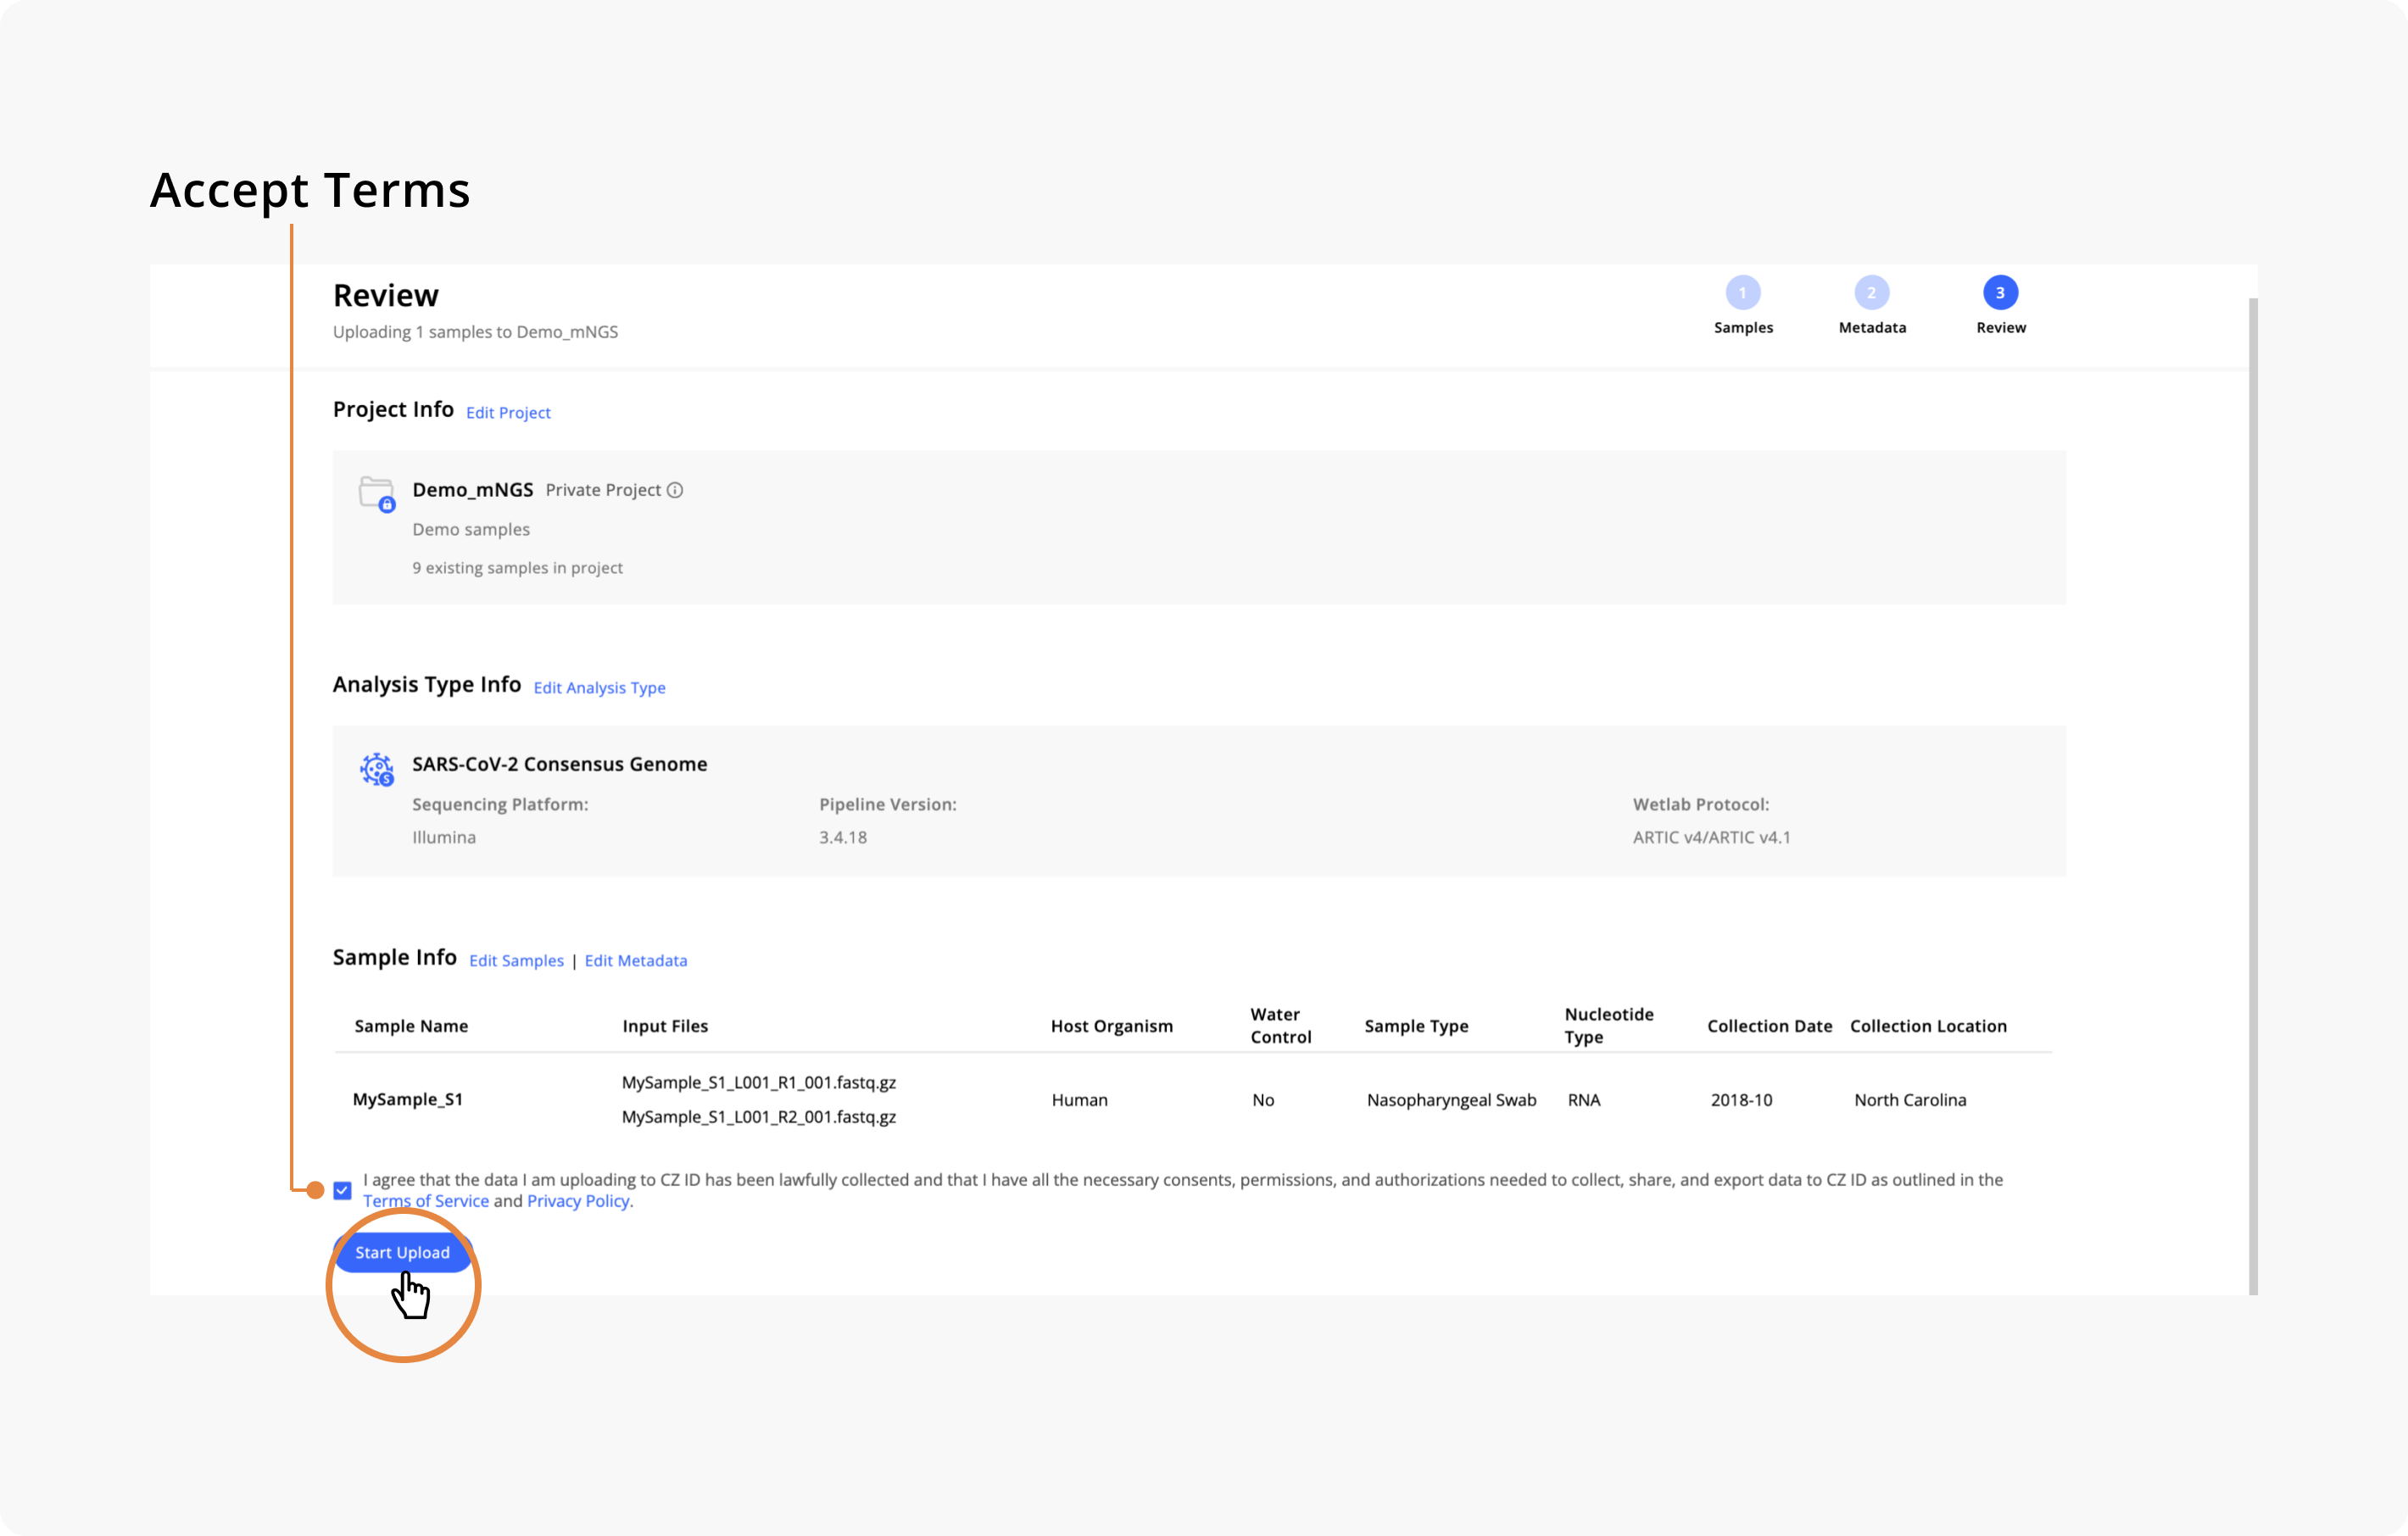Click the pipeline version 3.4.18 value
The width and height of the screenshot is (2408, 1536).
(843, 838)
